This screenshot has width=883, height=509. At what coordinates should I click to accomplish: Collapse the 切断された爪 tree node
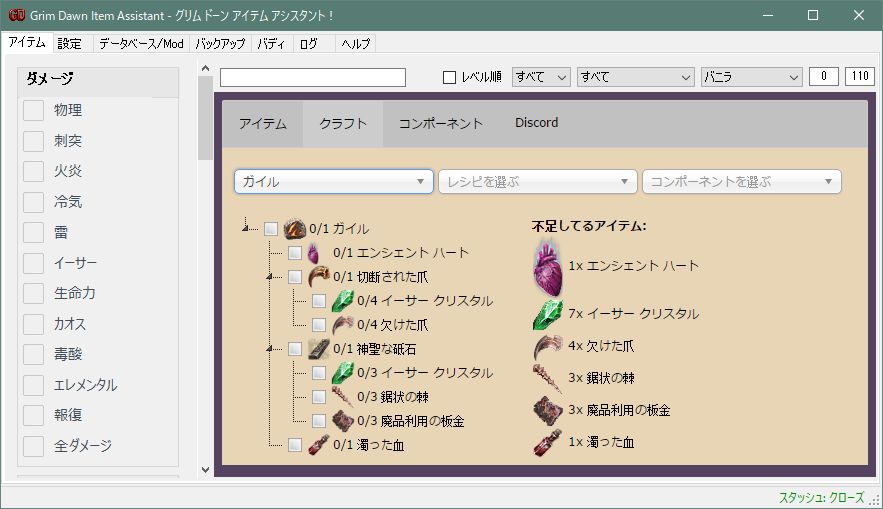pos(270,276)
